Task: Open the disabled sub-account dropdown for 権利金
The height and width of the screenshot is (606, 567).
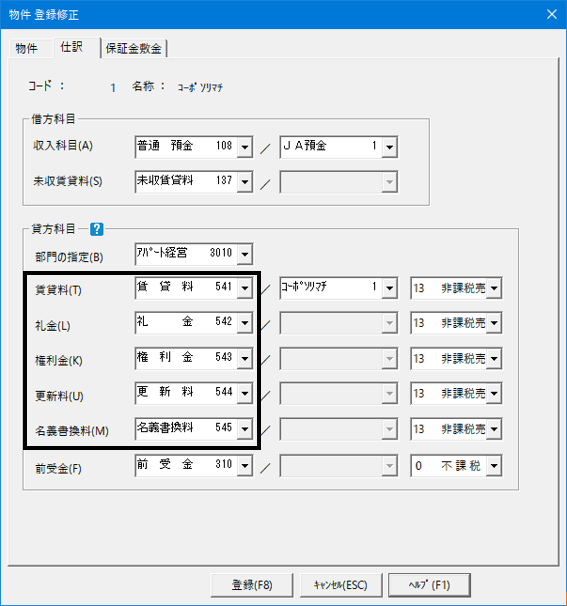Action: [x=390, y=359]
